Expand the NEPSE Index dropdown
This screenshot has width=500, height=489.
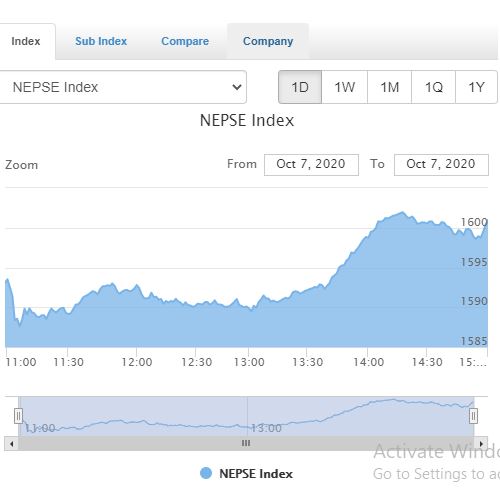point(123,87)
